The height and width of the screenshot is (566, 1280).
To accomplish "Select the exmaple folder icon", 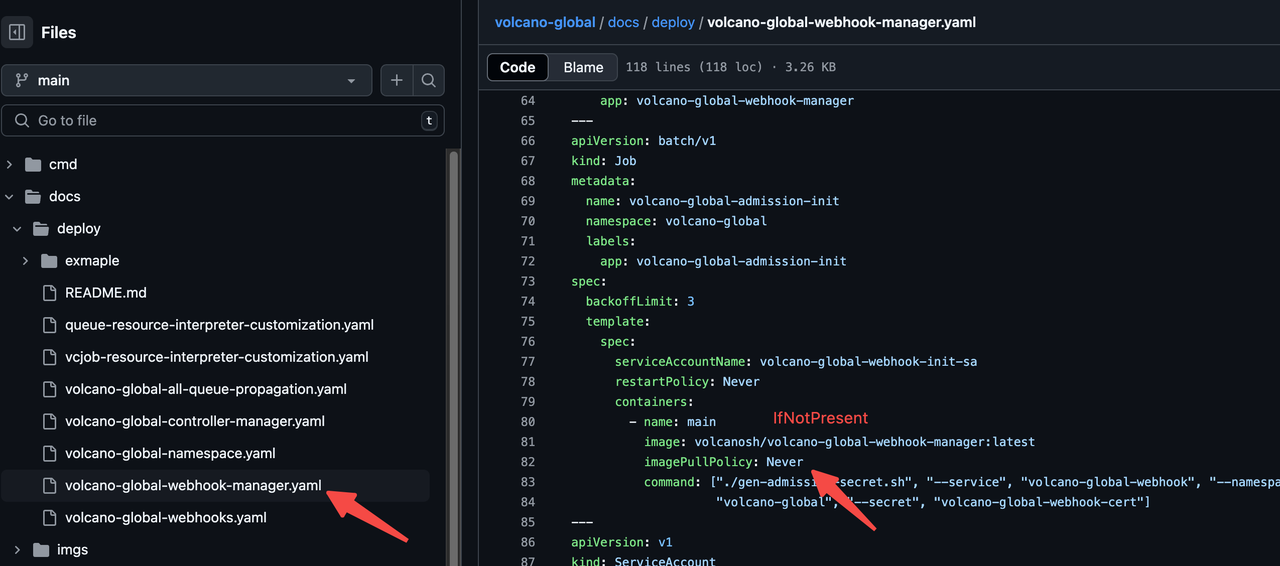I will (x=49, y=260).
